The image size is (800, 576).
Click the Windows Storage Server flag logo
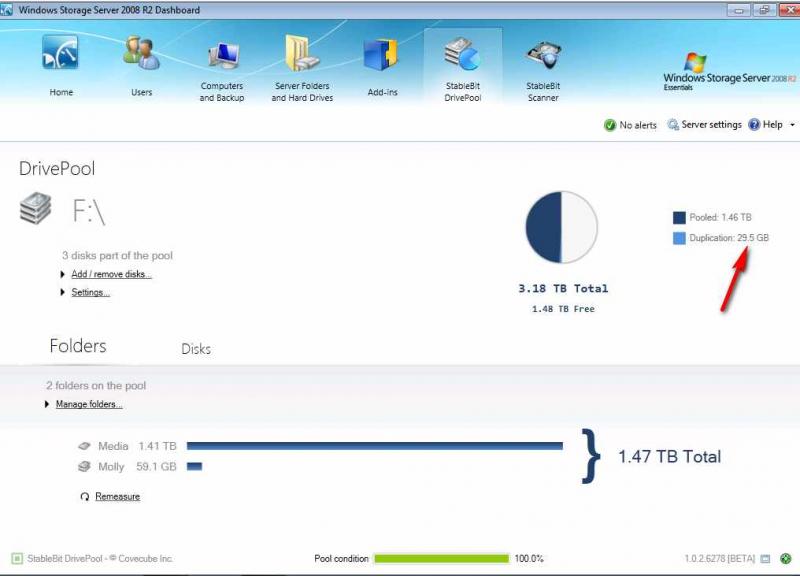(x=695, y=62)
